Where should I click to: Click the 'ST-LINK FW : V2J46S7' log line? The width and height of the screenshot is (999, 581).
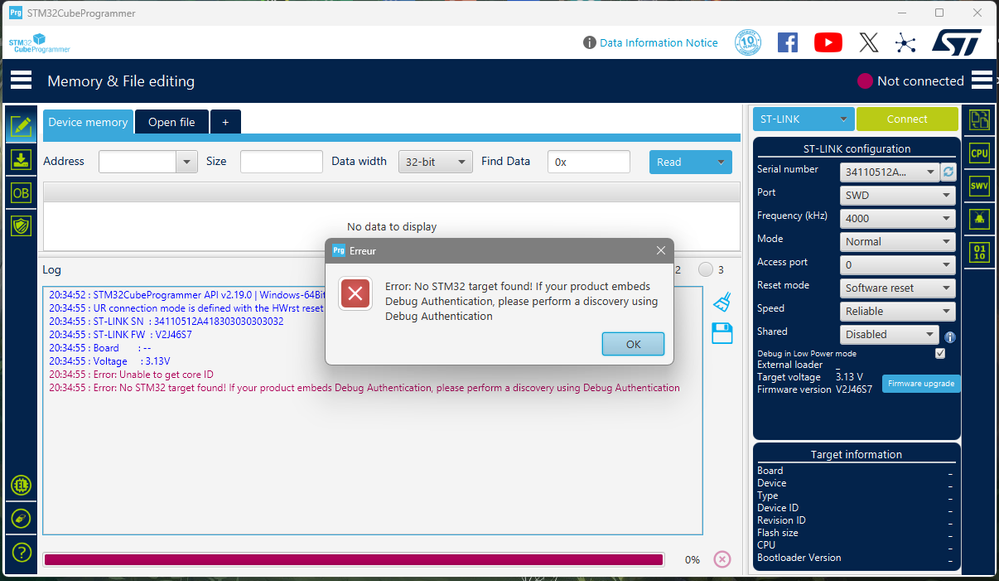pyautogui.click(x=120, y=334)
